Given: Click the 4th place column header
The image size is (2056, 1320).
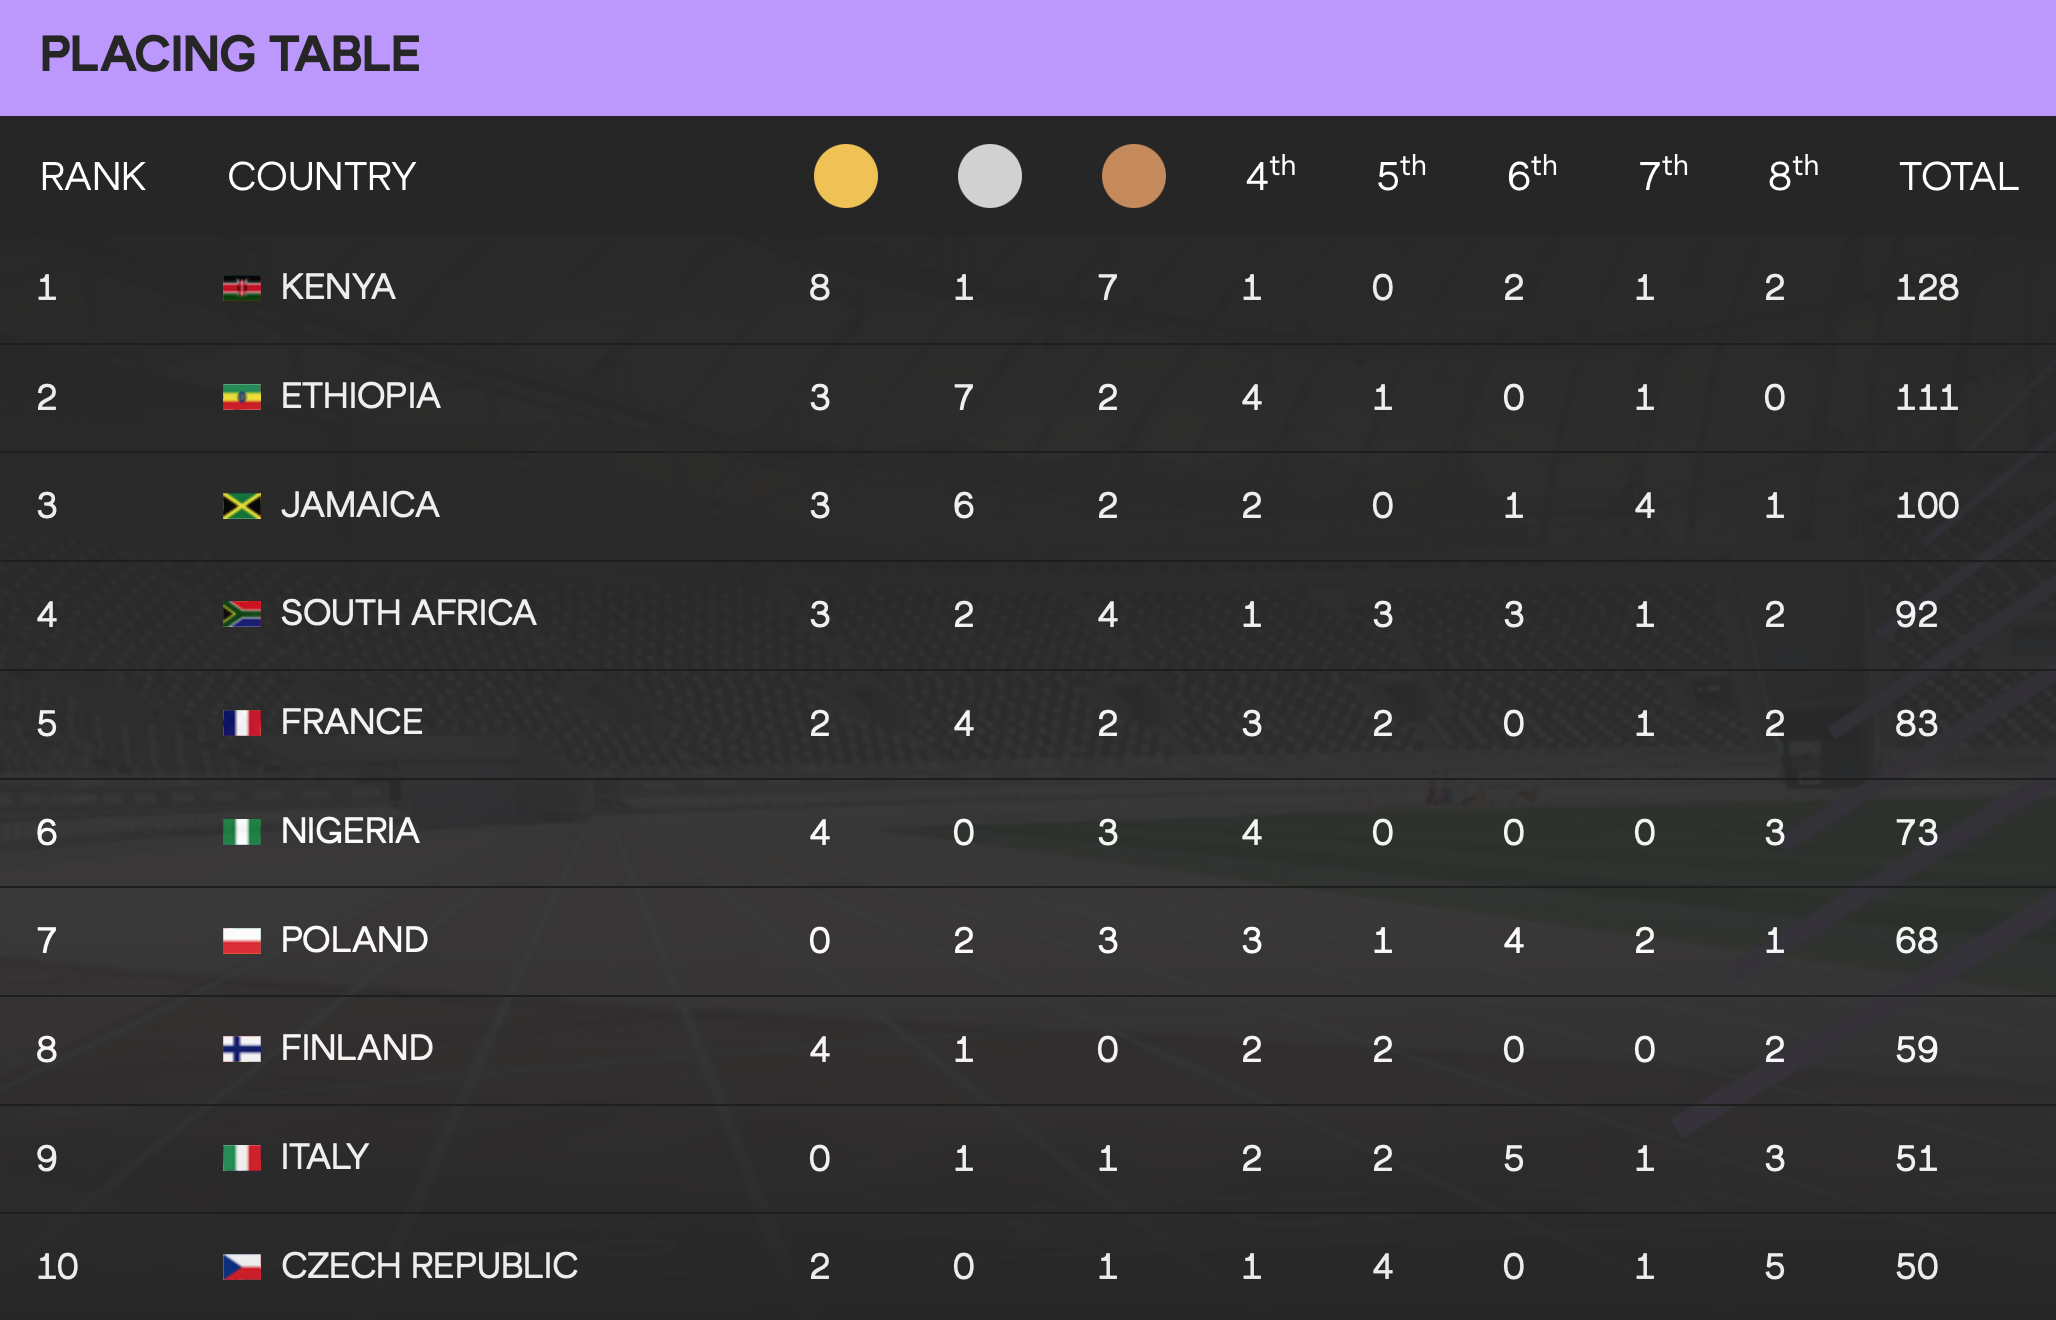Looking at the screenshot, I should [1269, 175].
